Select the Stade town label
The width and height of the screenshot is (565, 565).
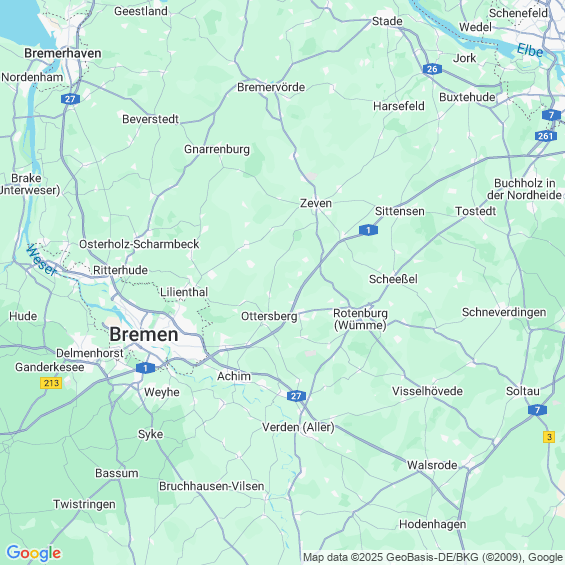pyautogui.click(x=387, y=21)
